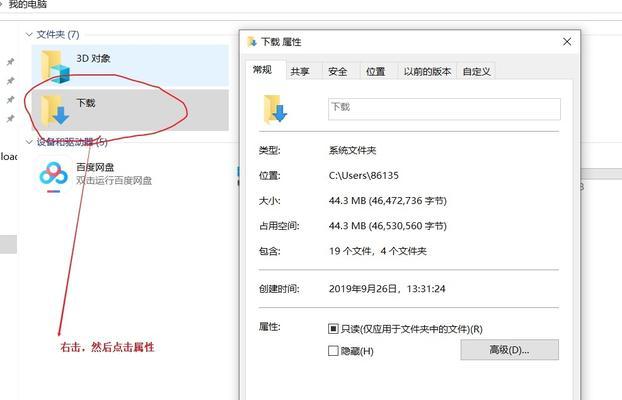Viewport: 622px width, 400px height.
Task: Click the 高级(D)... button
Action: (509, 350)
